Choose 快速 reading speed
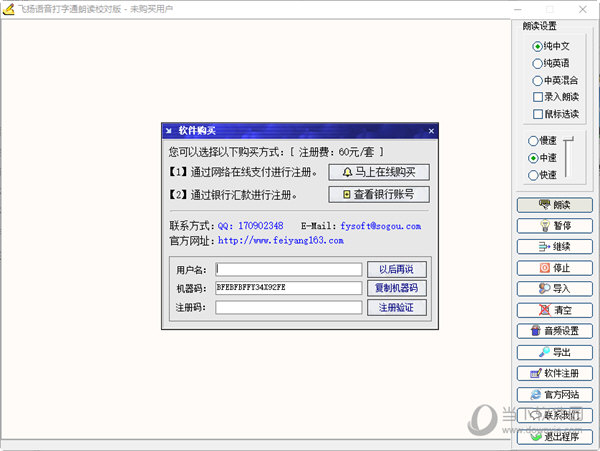Viewport: 600px width, 451px height. [542, 175]
